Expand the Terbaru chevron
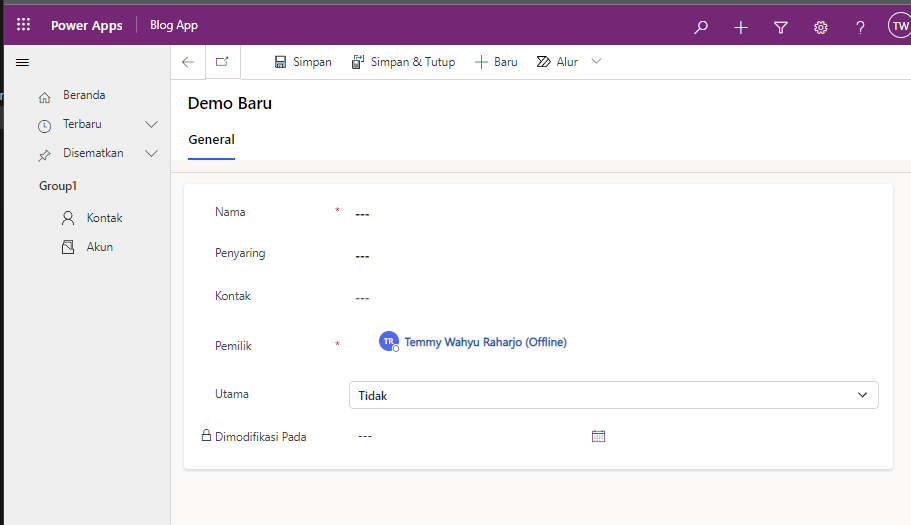The width and height of the screenshot is (911, 525). point(151,124)
